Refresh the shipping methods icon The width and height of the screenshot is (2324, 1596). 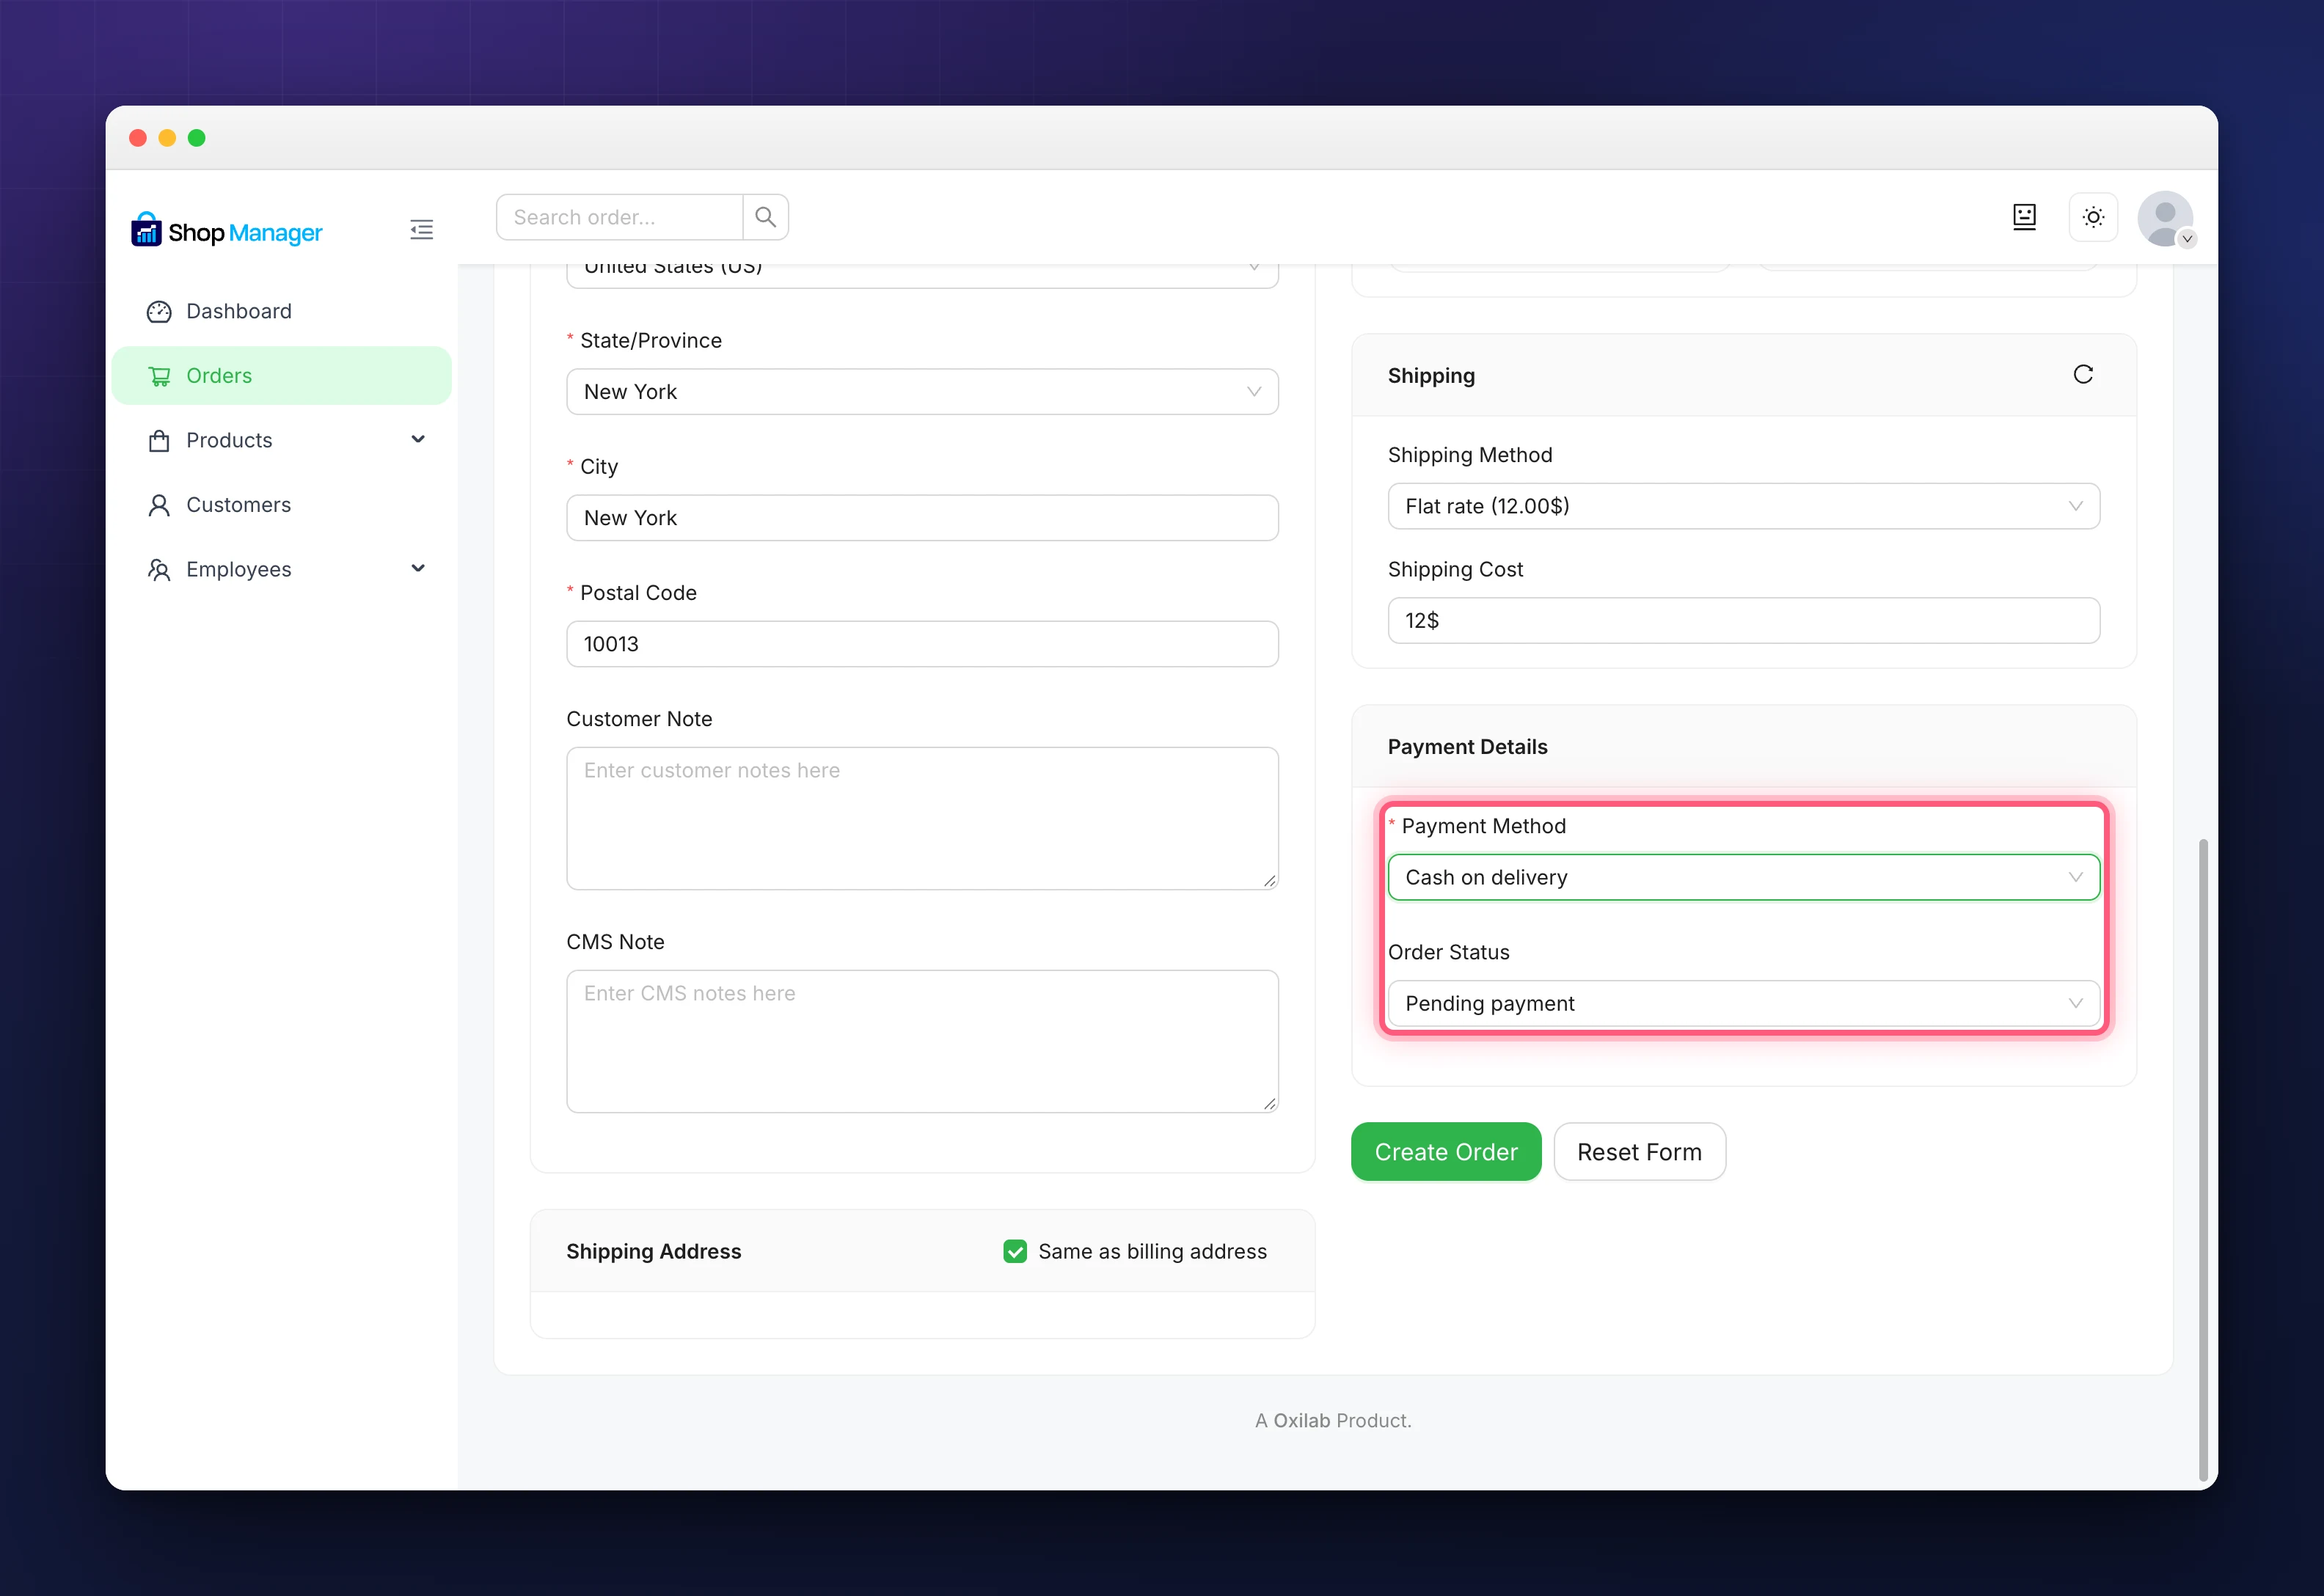point(2083,374)
